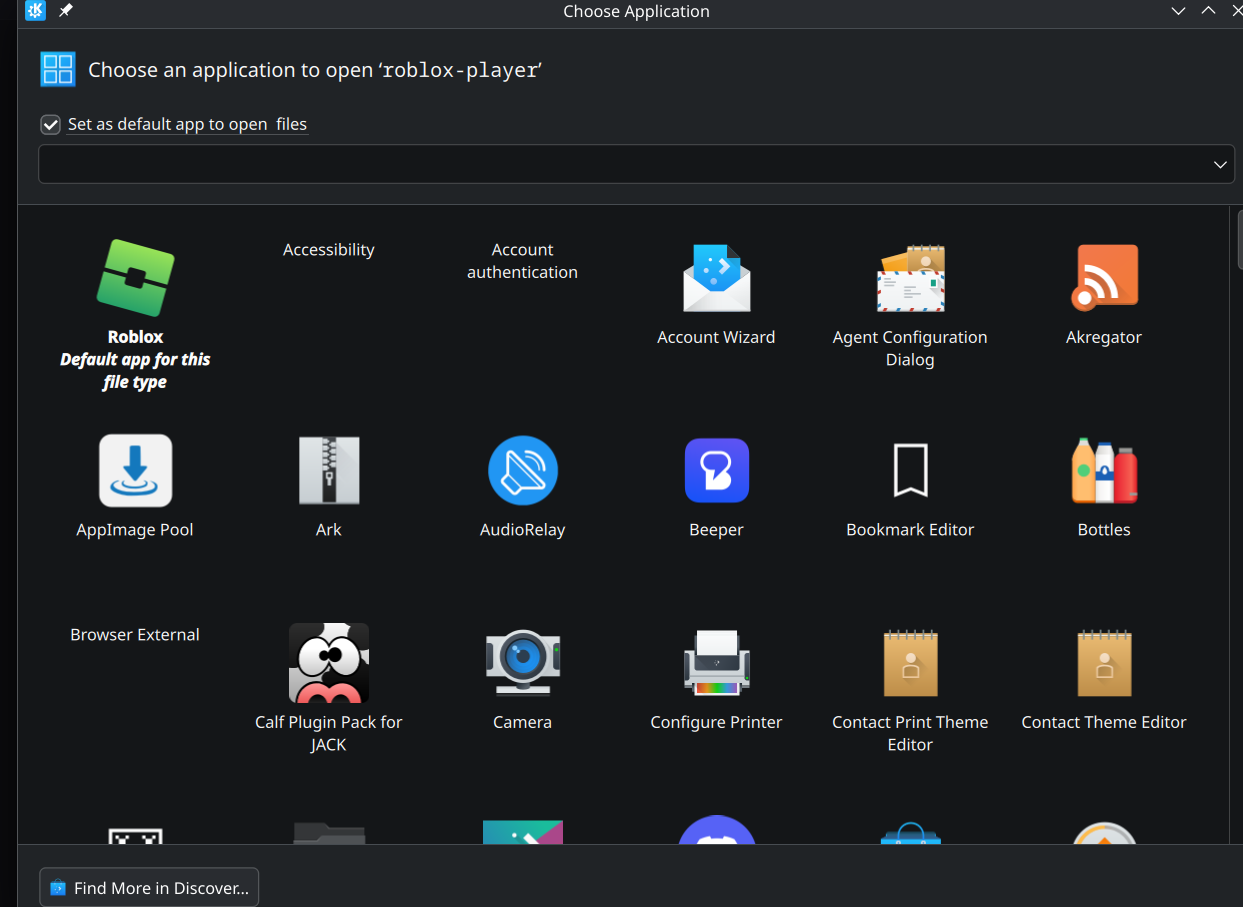
Task: Select the Bottles app icon
Action: click(1103, 471)
